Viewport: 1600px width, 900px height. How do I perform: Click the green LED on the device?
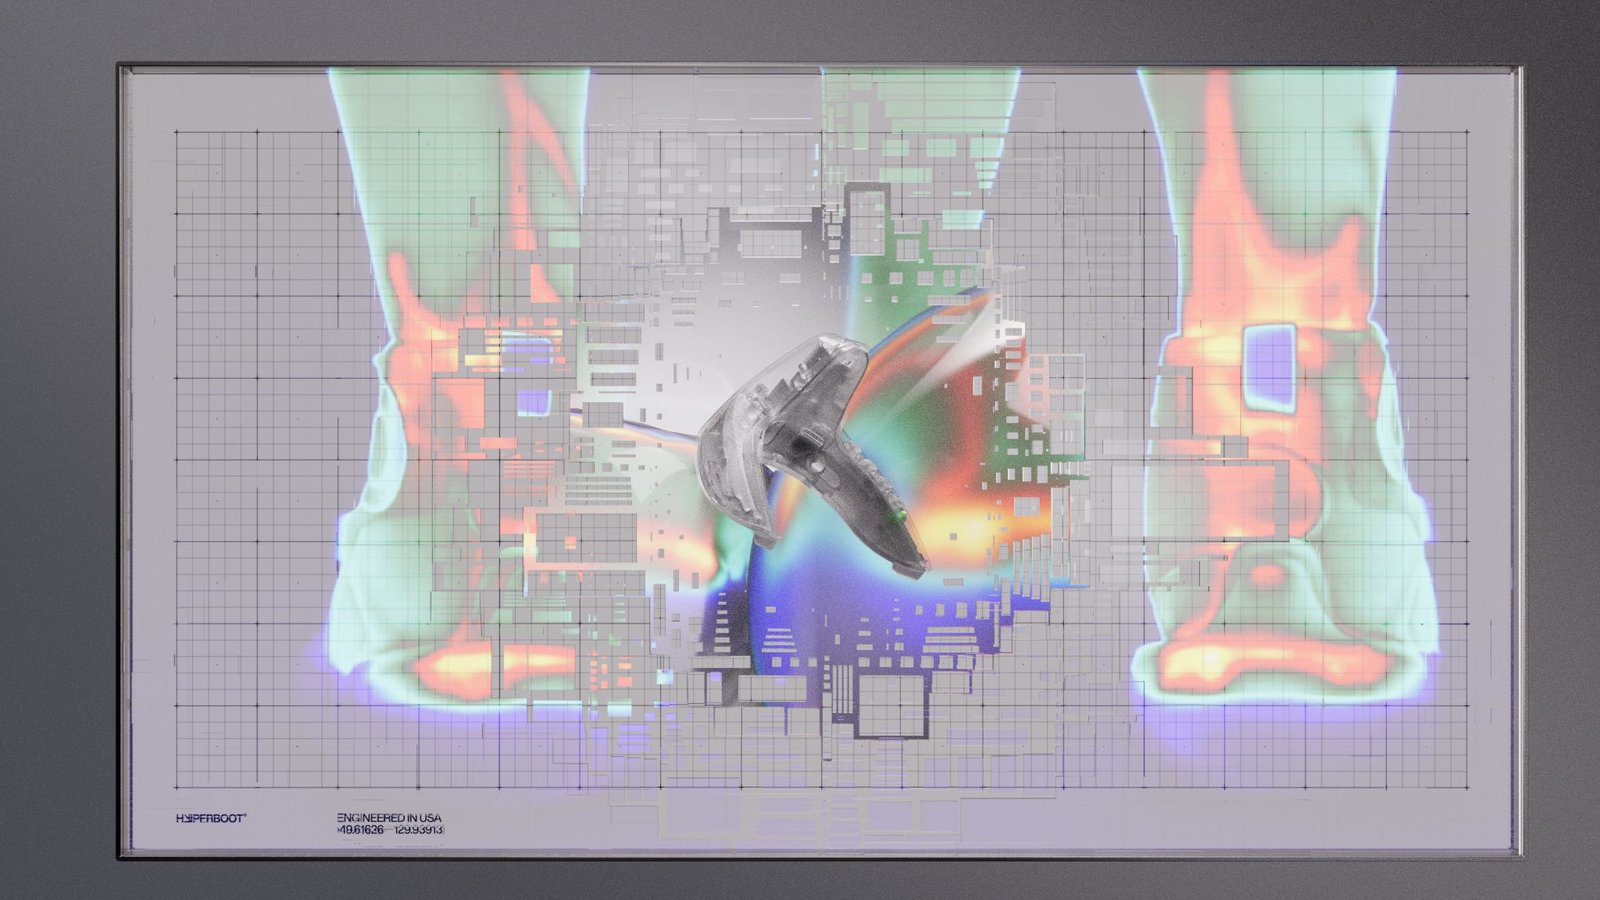[x=901, y=515]
